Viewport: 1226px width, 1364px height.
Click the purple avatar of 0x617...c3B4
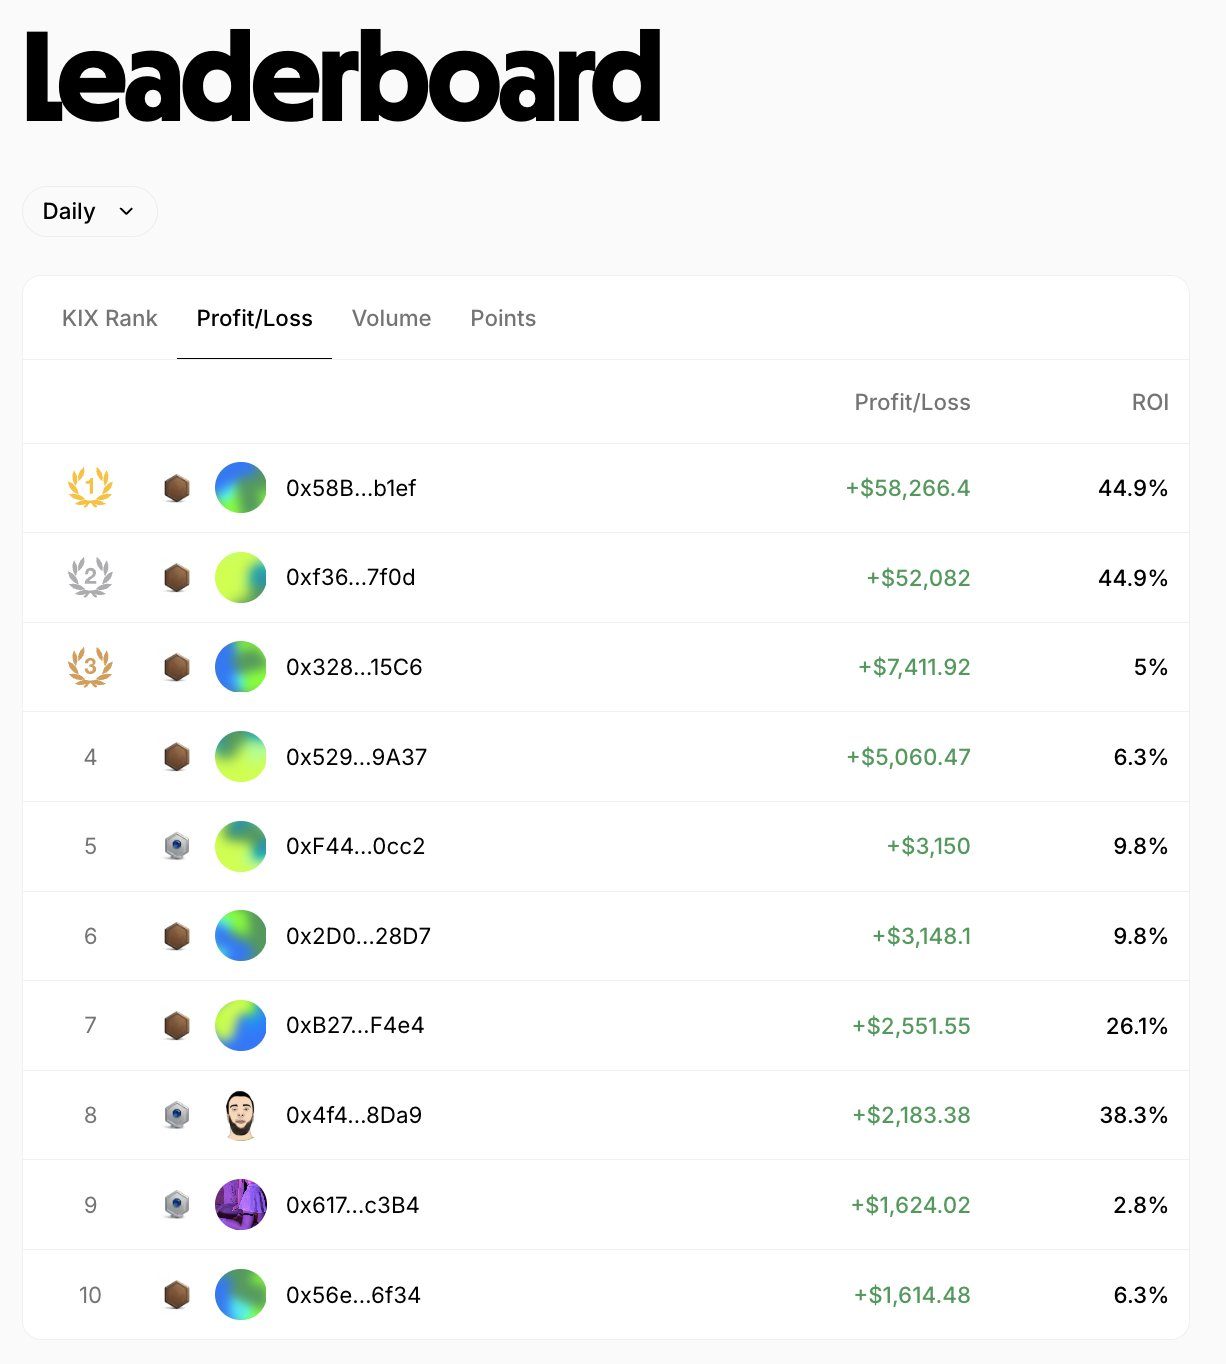click(x=241, y=1205)
